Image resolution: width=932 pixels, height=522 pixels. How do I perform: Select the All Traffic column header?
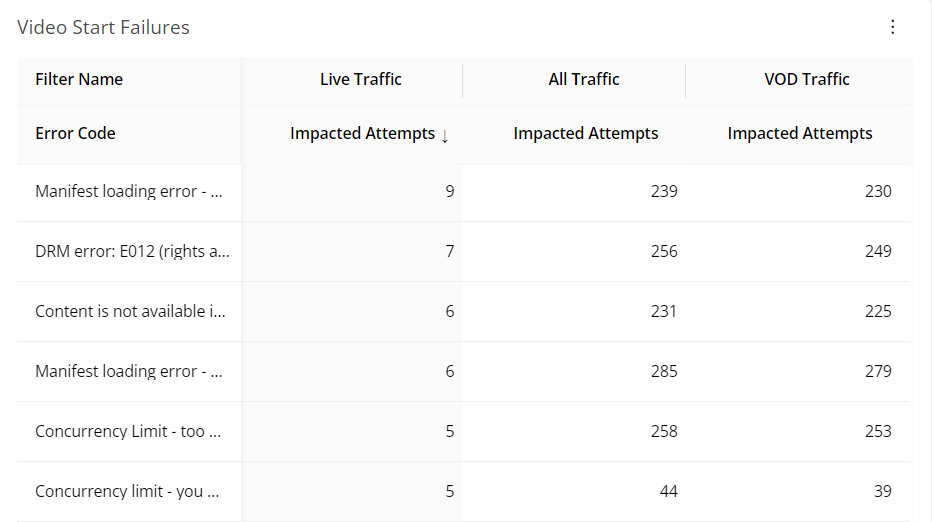tap(584, 79)
